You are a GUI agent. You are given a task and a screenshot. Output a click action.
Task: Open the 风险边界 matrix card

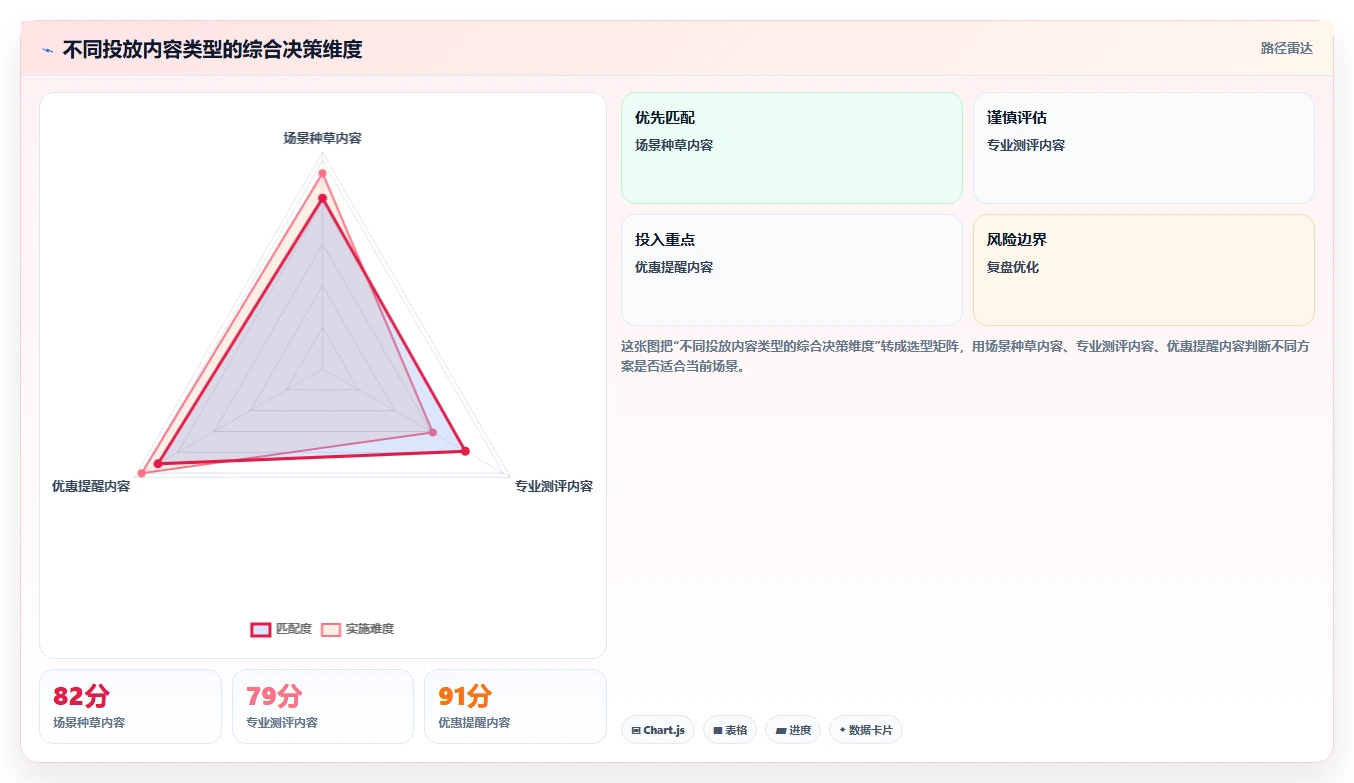(x=1144, y=270)
